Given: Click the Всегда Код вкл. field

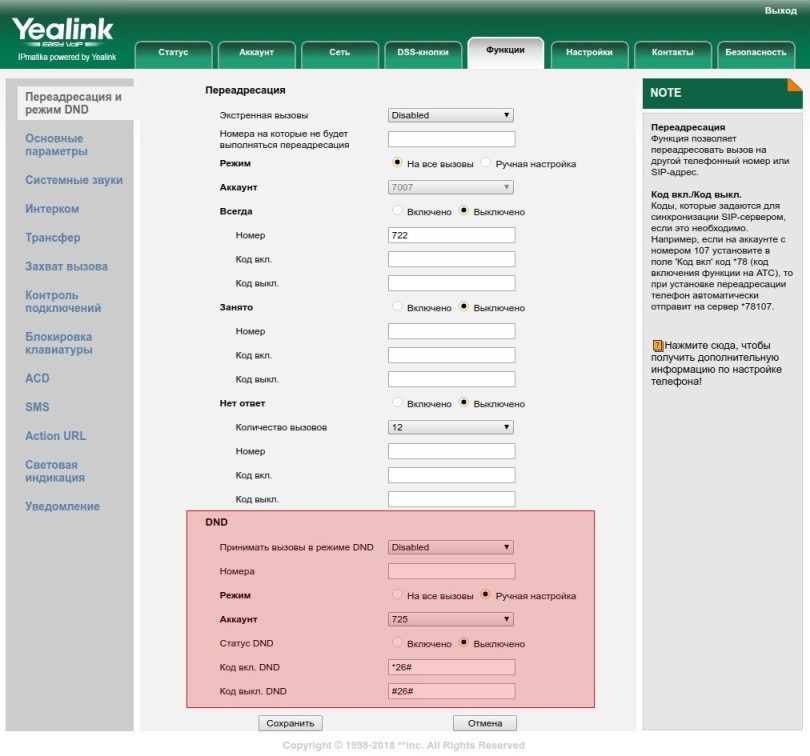Looking at the screenshot, I should tap(451, 259).
